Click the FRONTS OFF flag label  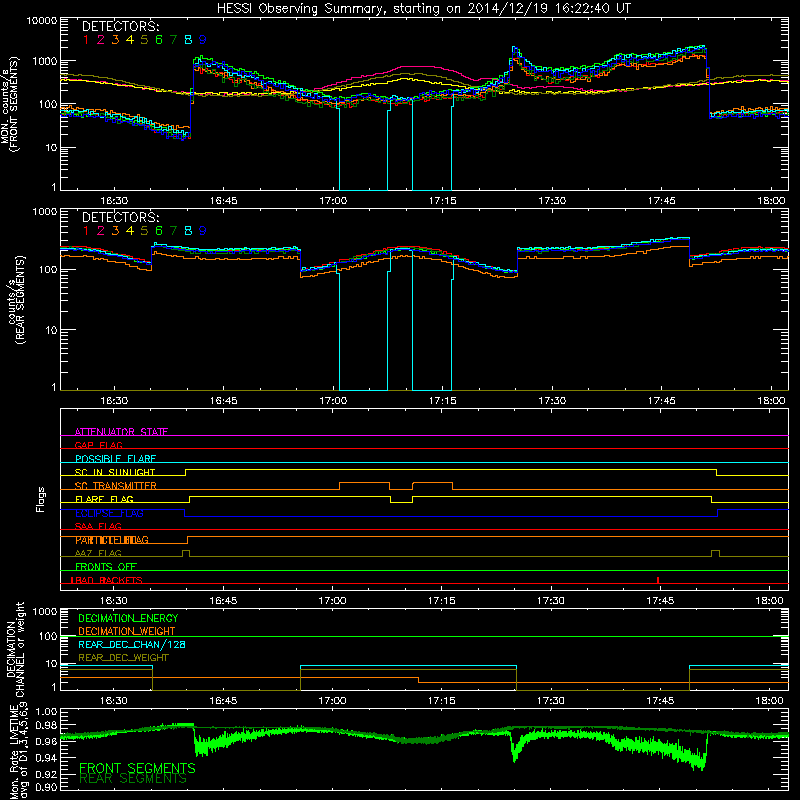point(106,567)
